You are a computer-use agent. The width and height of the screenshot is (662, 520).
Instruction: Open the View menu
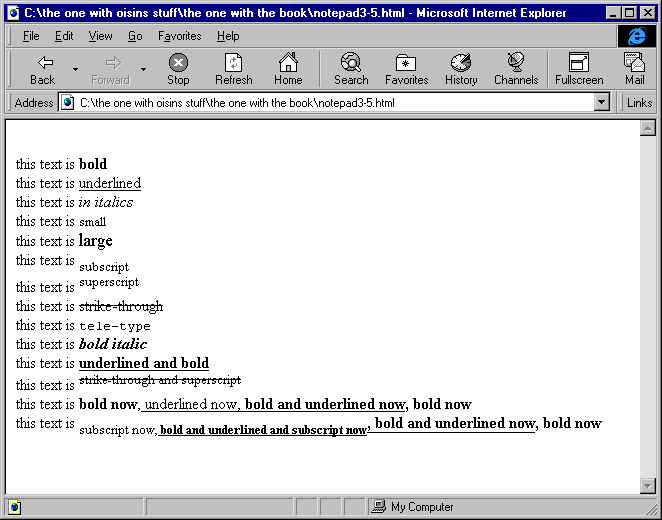(100, 36)
